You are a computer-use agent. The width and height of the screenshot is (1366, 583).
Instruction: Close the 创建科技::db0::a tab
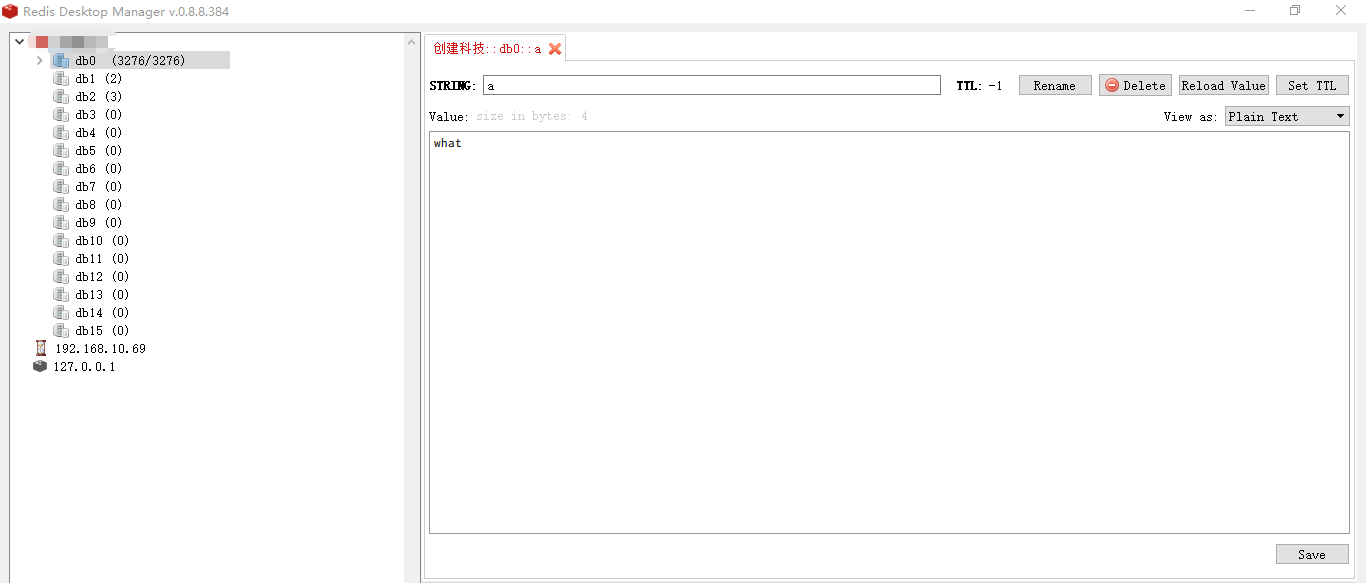click(x=555, y=48)
